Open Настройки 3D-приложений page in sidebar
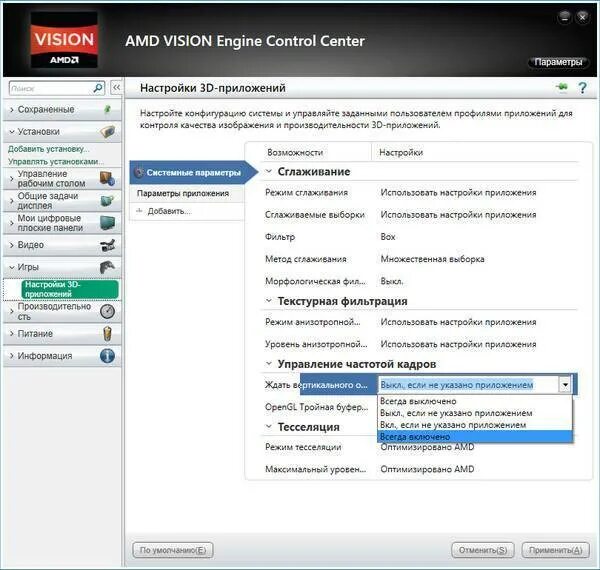 [70, 289]
